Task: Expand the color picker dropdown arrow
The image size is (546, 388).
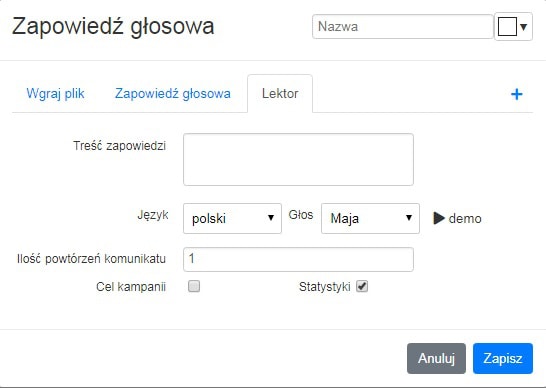Action: [x=523, y=26]
